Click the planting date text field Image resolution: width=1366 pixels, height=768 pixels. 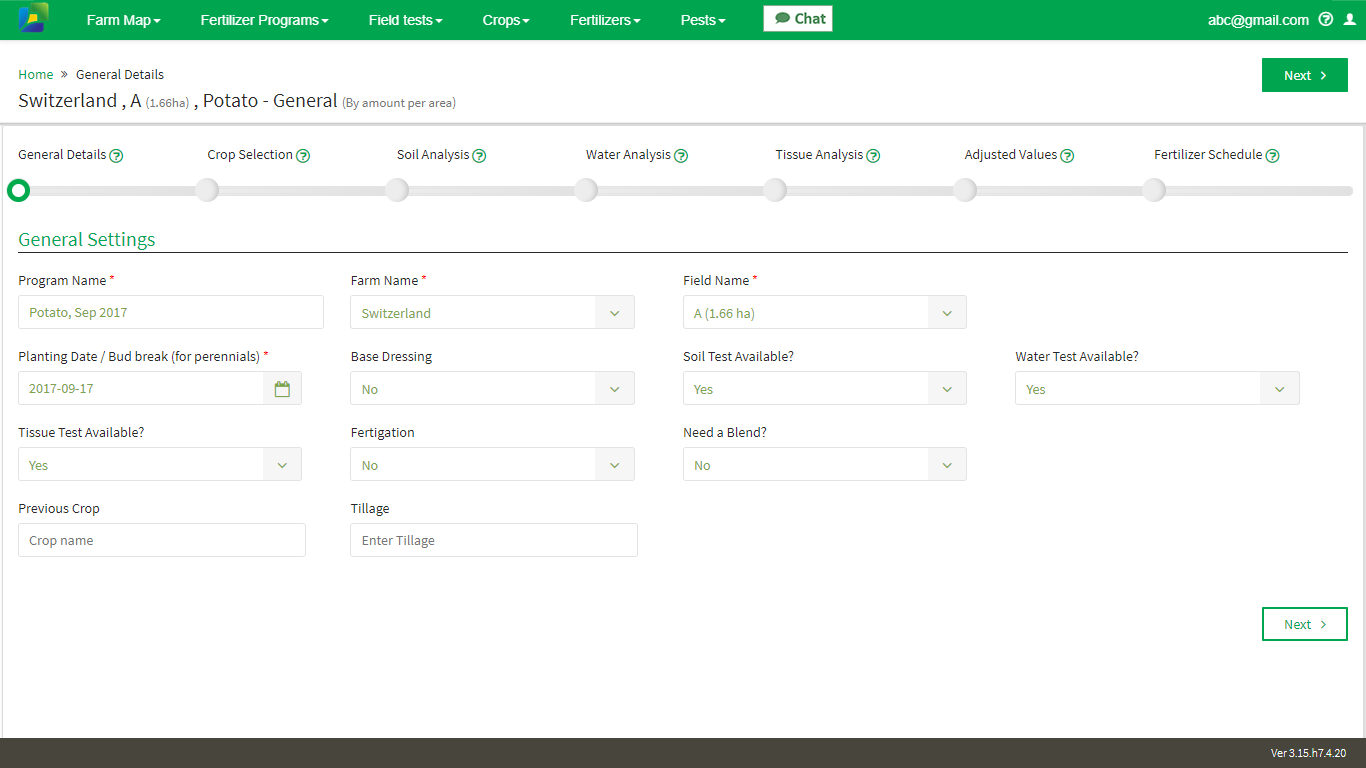click(x=141, y=389)
